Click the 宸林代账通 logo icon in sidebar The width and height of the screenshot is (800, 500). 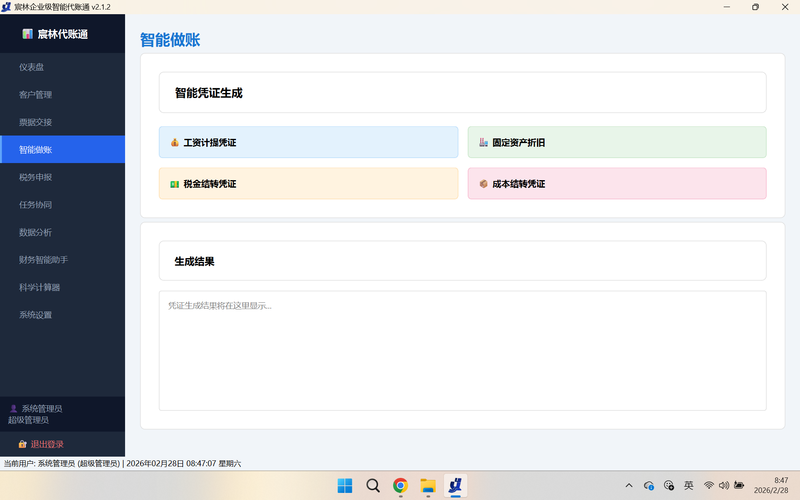coord(27,34)
